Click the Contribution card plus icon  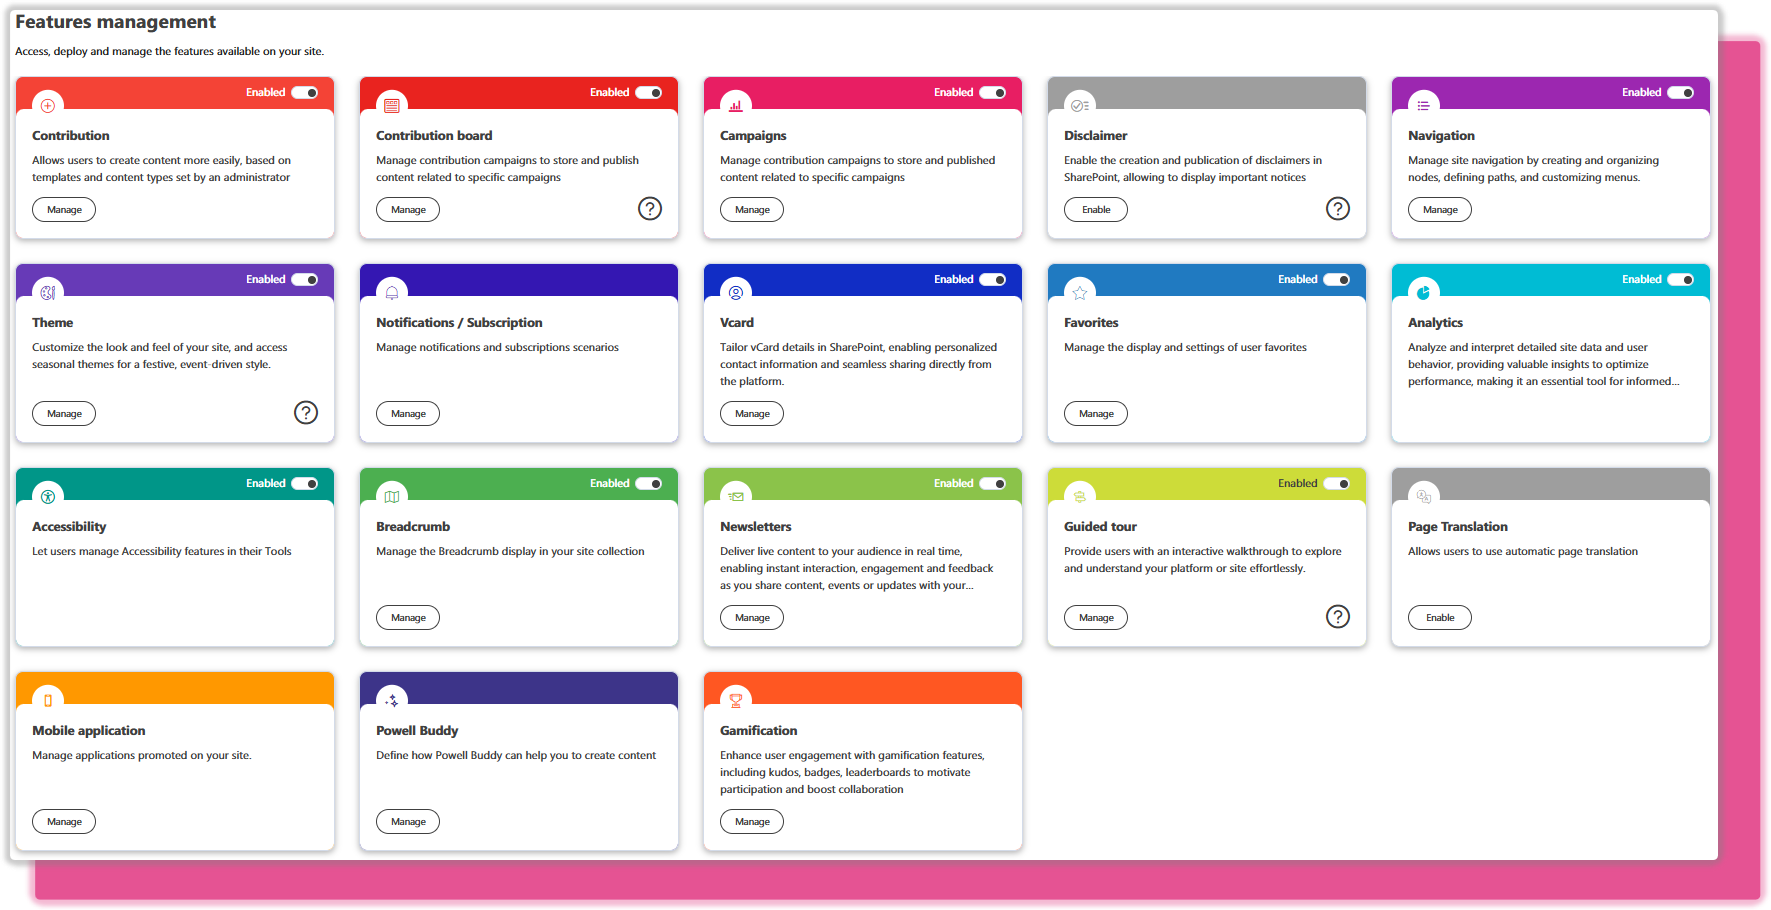click(x=48, y=105)
